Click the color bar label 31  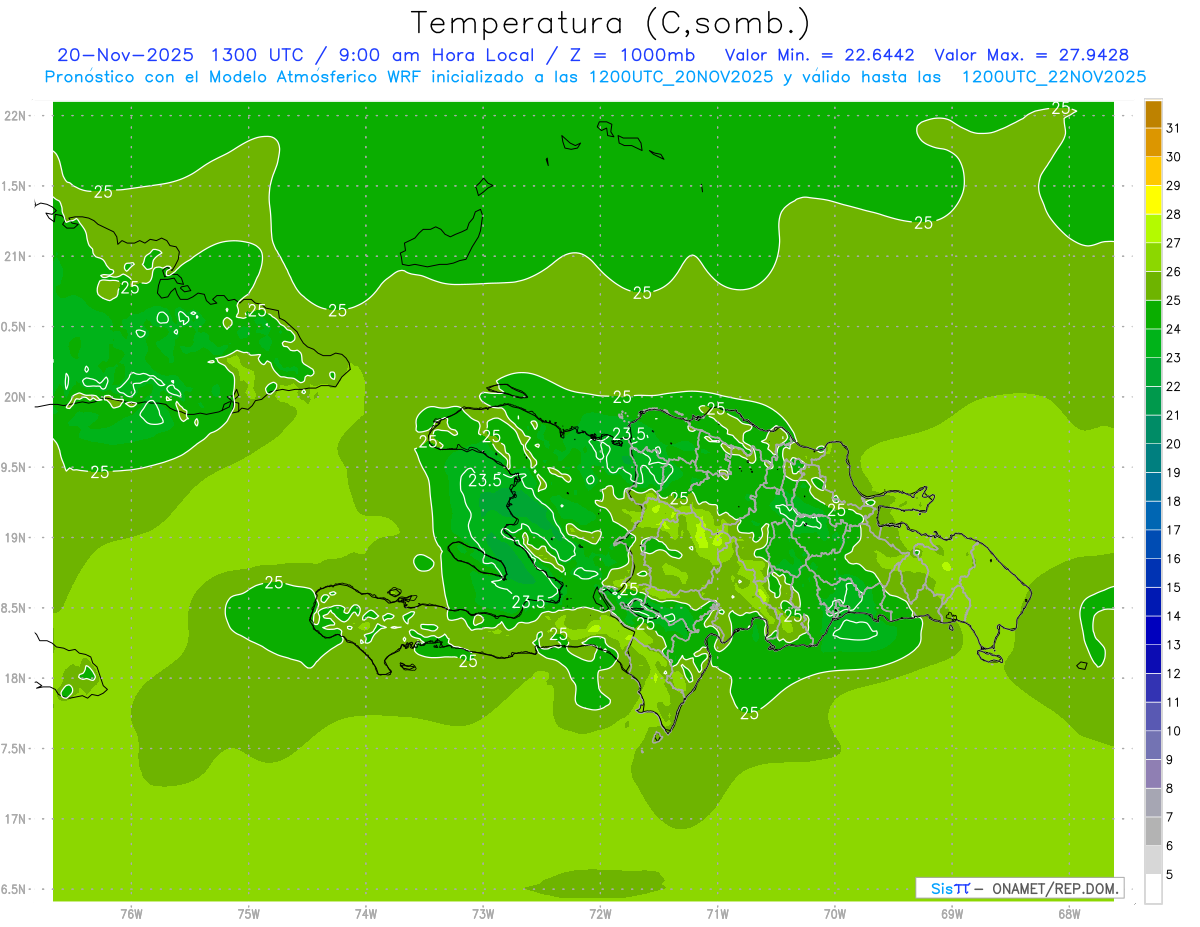[x=1174, y=128]
